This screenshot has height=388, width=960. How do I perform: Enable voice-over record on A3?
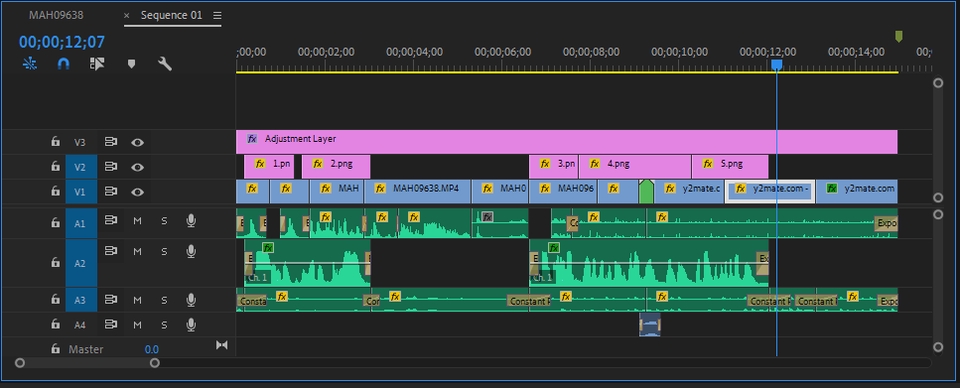click(x=191, y=300)
